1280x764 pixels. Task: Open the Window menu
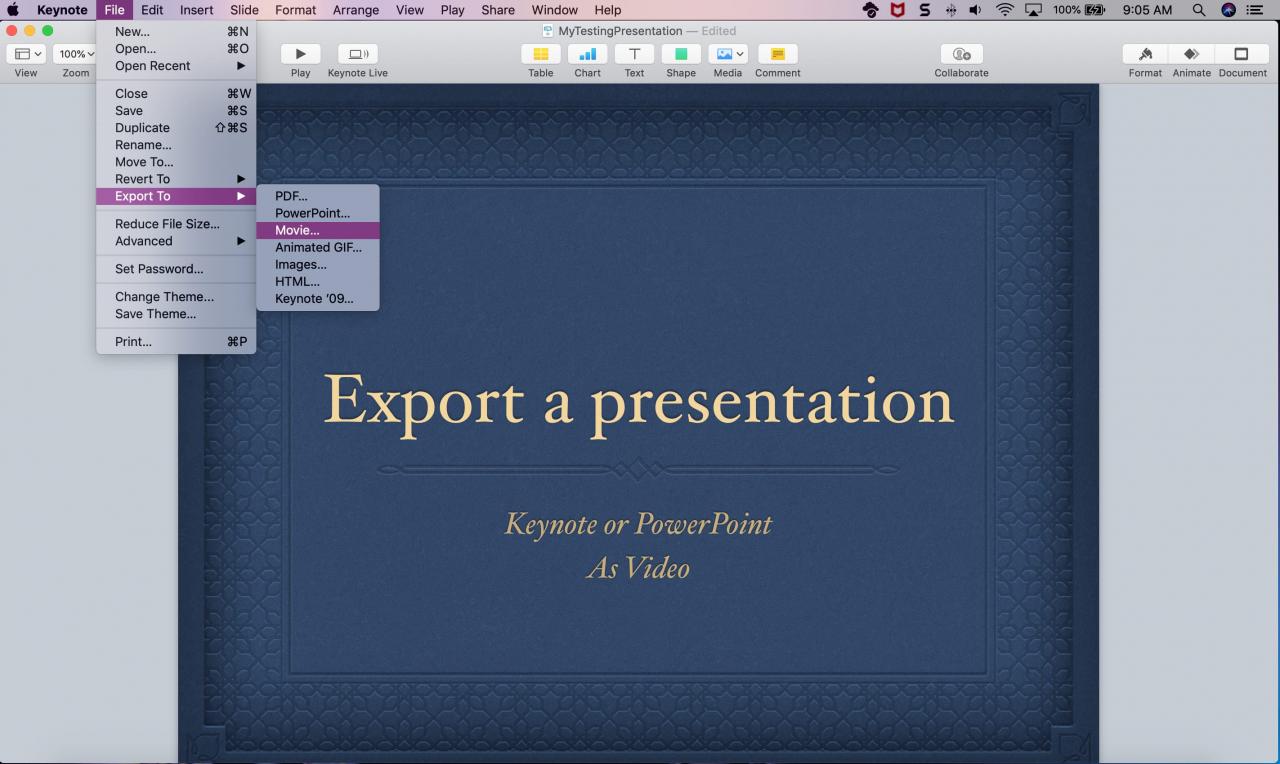[x=555, y=10]
